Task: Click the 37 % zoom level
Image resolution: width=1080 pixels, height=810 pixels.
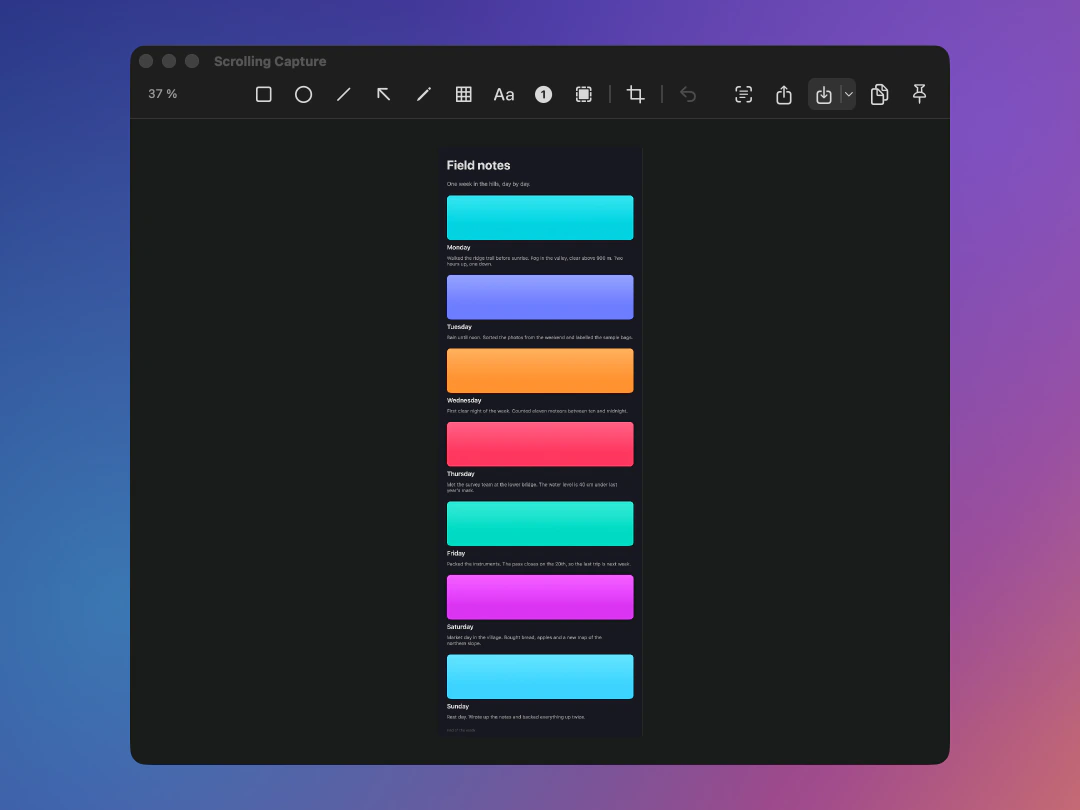Action: (163, 94)
